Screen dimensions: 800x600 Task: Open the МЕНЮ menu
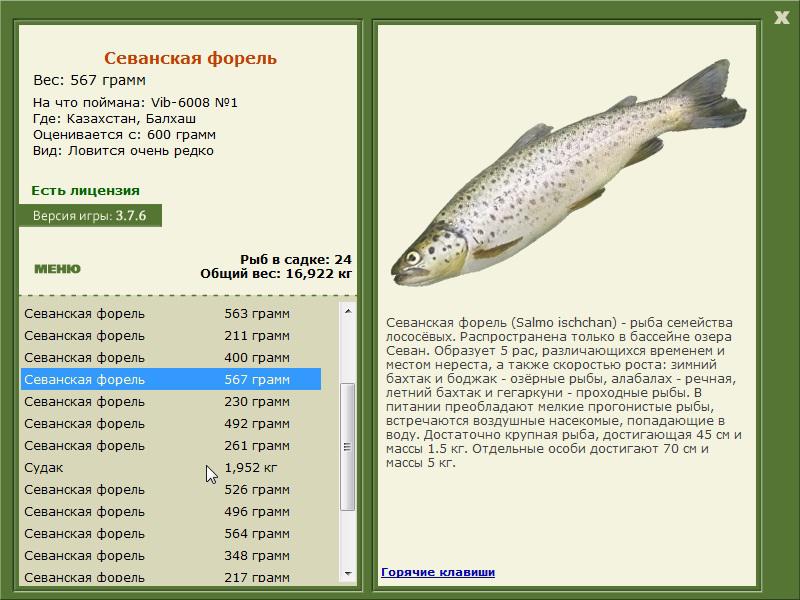pos(57,269)
